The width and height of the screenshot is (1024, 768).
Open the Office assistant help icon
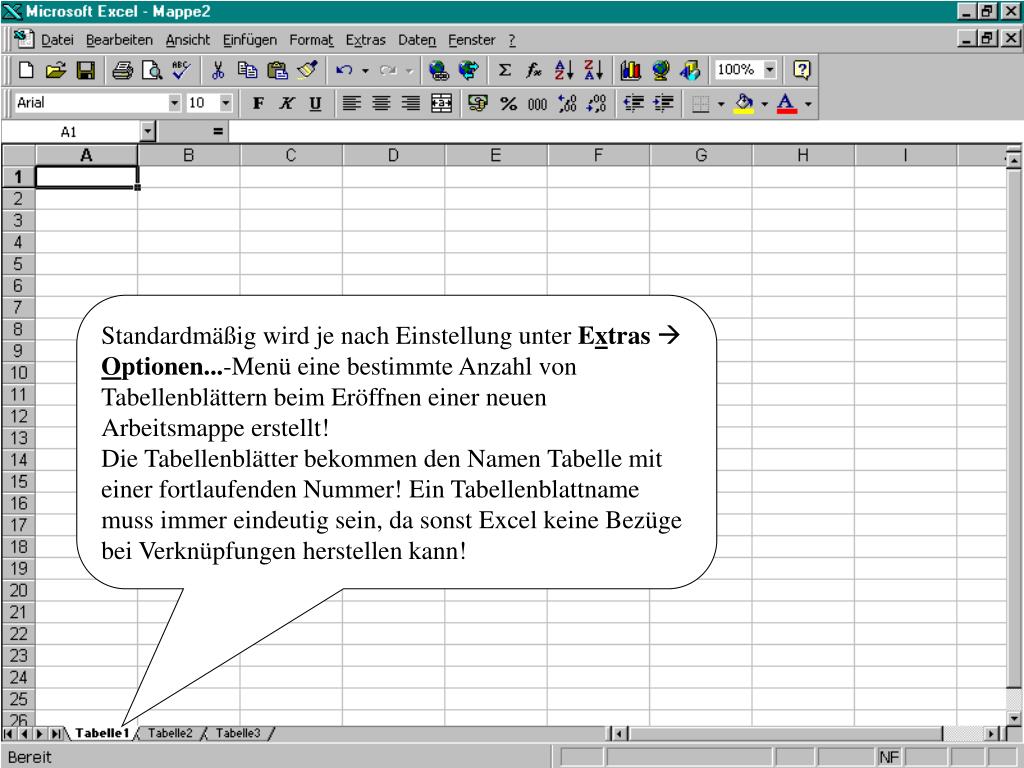pos(802,70)
